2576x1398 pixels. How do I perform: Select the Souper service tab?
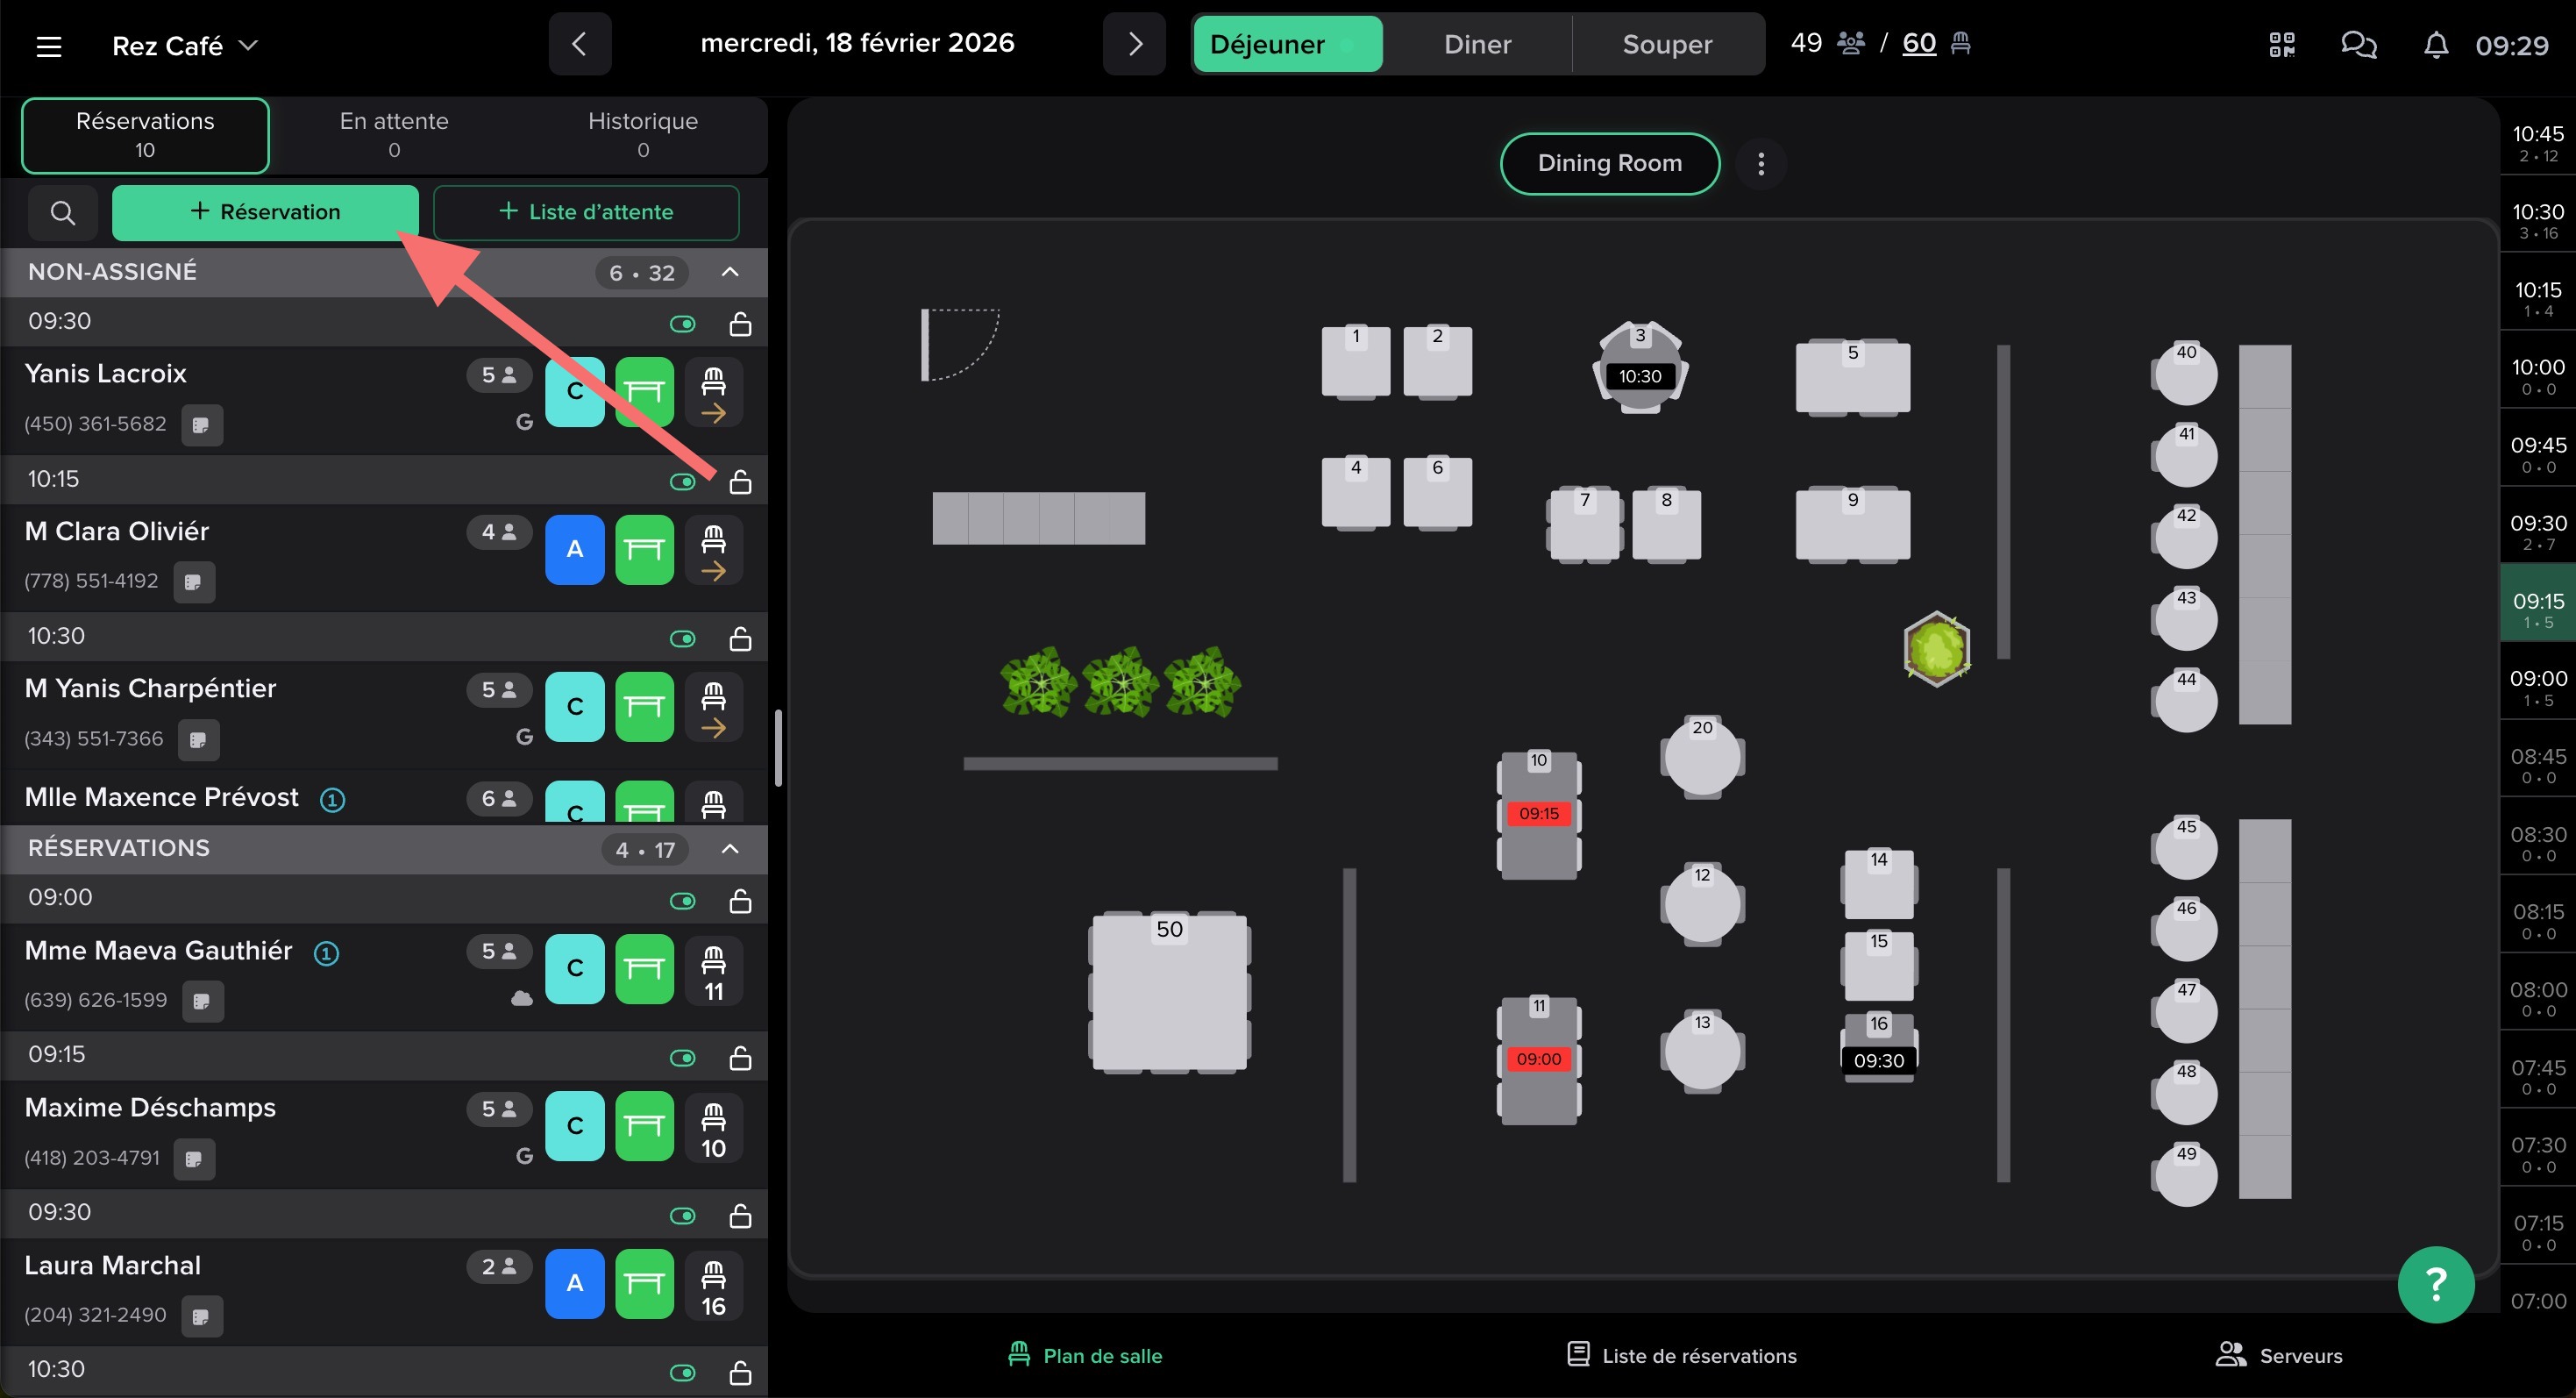[1666, 45]
